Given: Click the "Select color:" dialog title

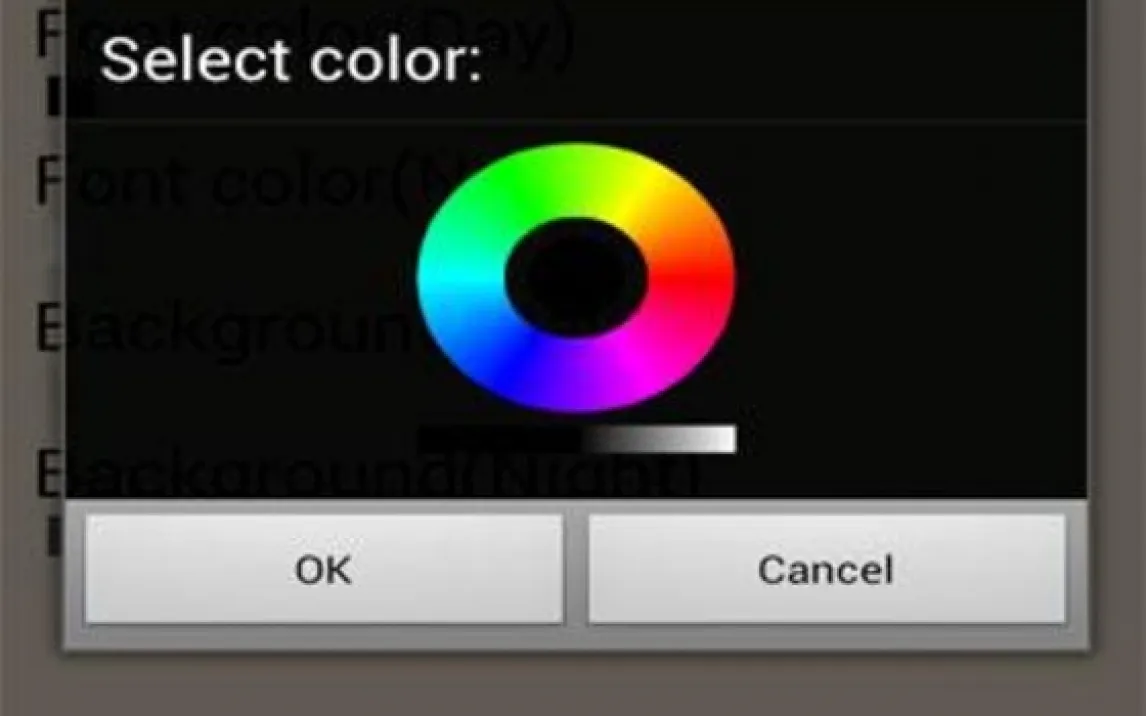Looking at the screenshot, I should 291,59.
